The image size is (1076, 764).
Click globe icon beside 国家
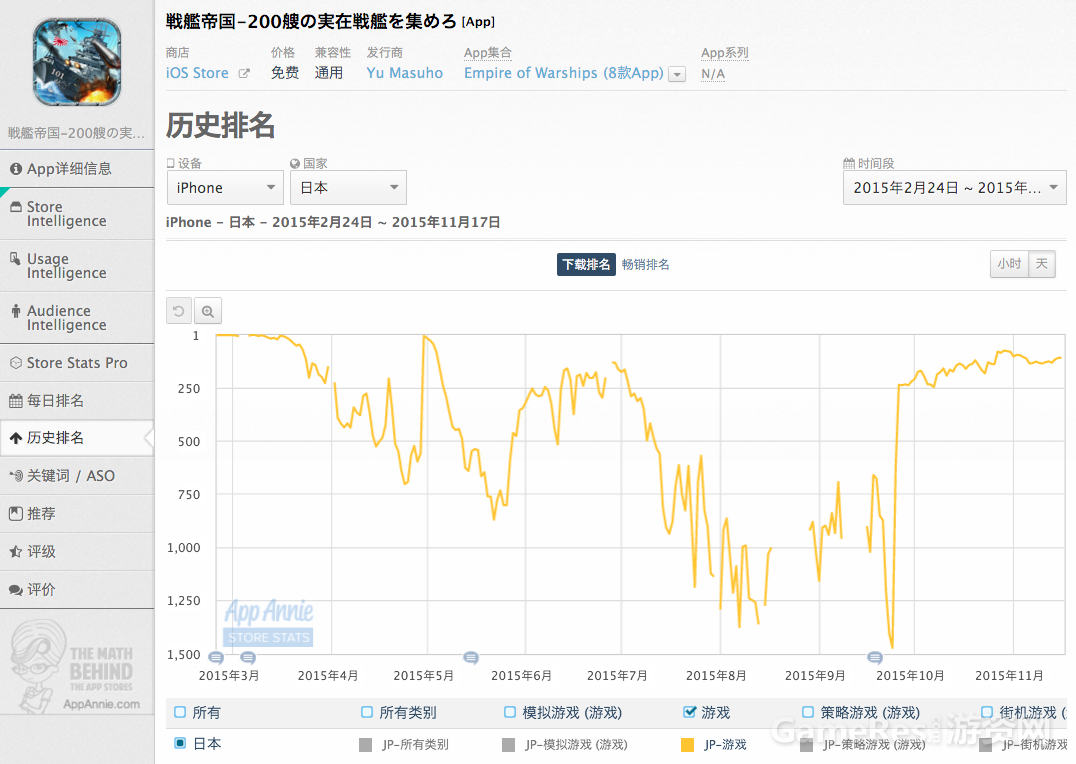pos(295,163)
